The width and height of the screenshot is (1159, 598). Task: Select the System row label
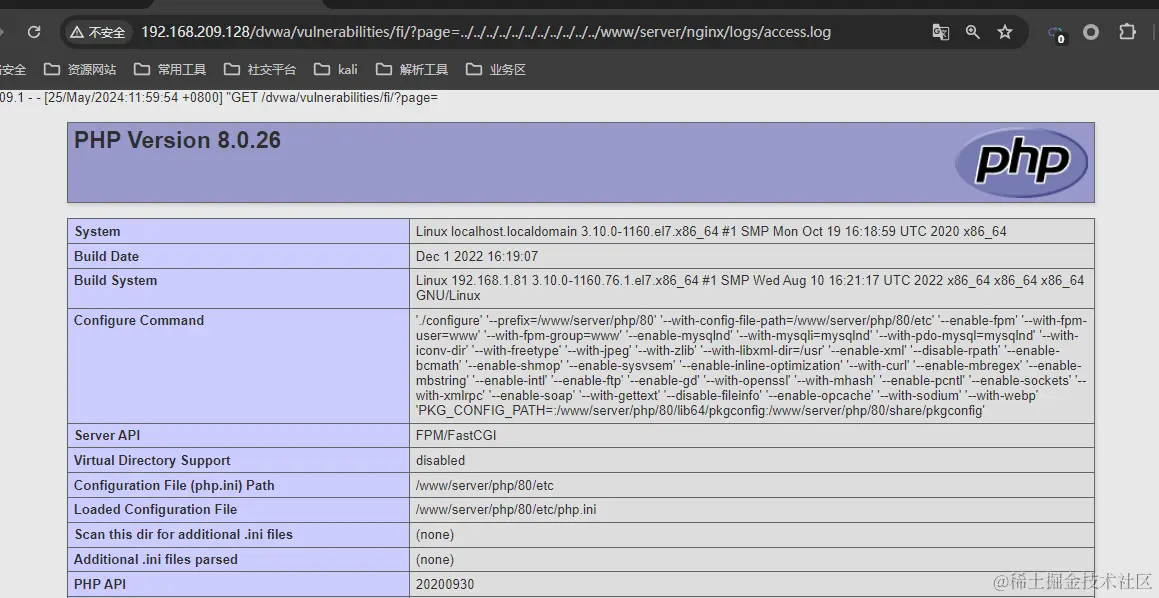tap(97, 231)
